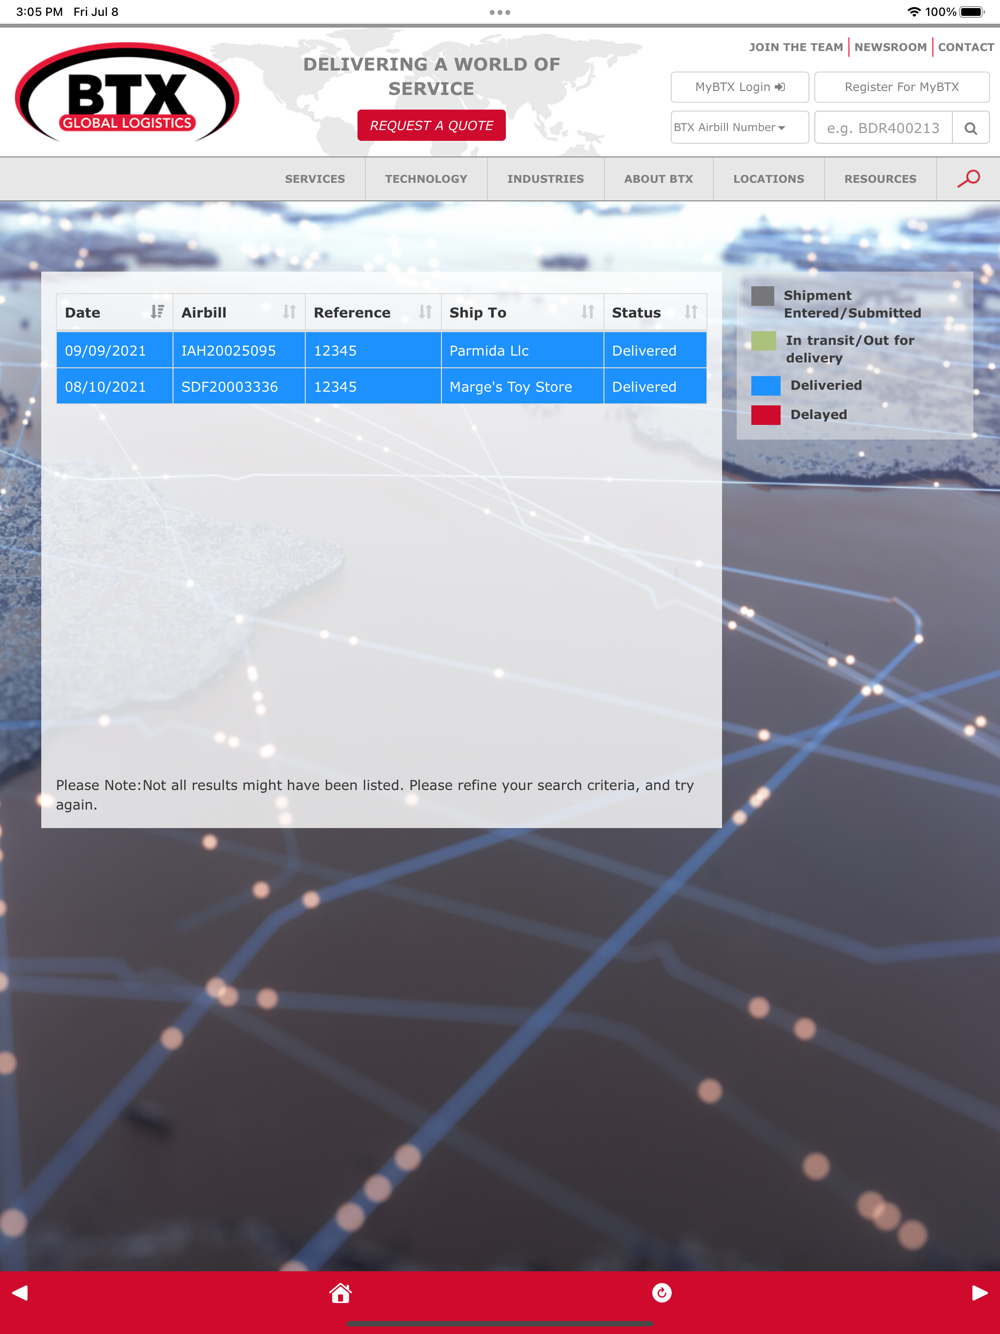Open the Services menu
Image resolution: width=1000 pixels, height=1334 pixels.
(315, 179)
